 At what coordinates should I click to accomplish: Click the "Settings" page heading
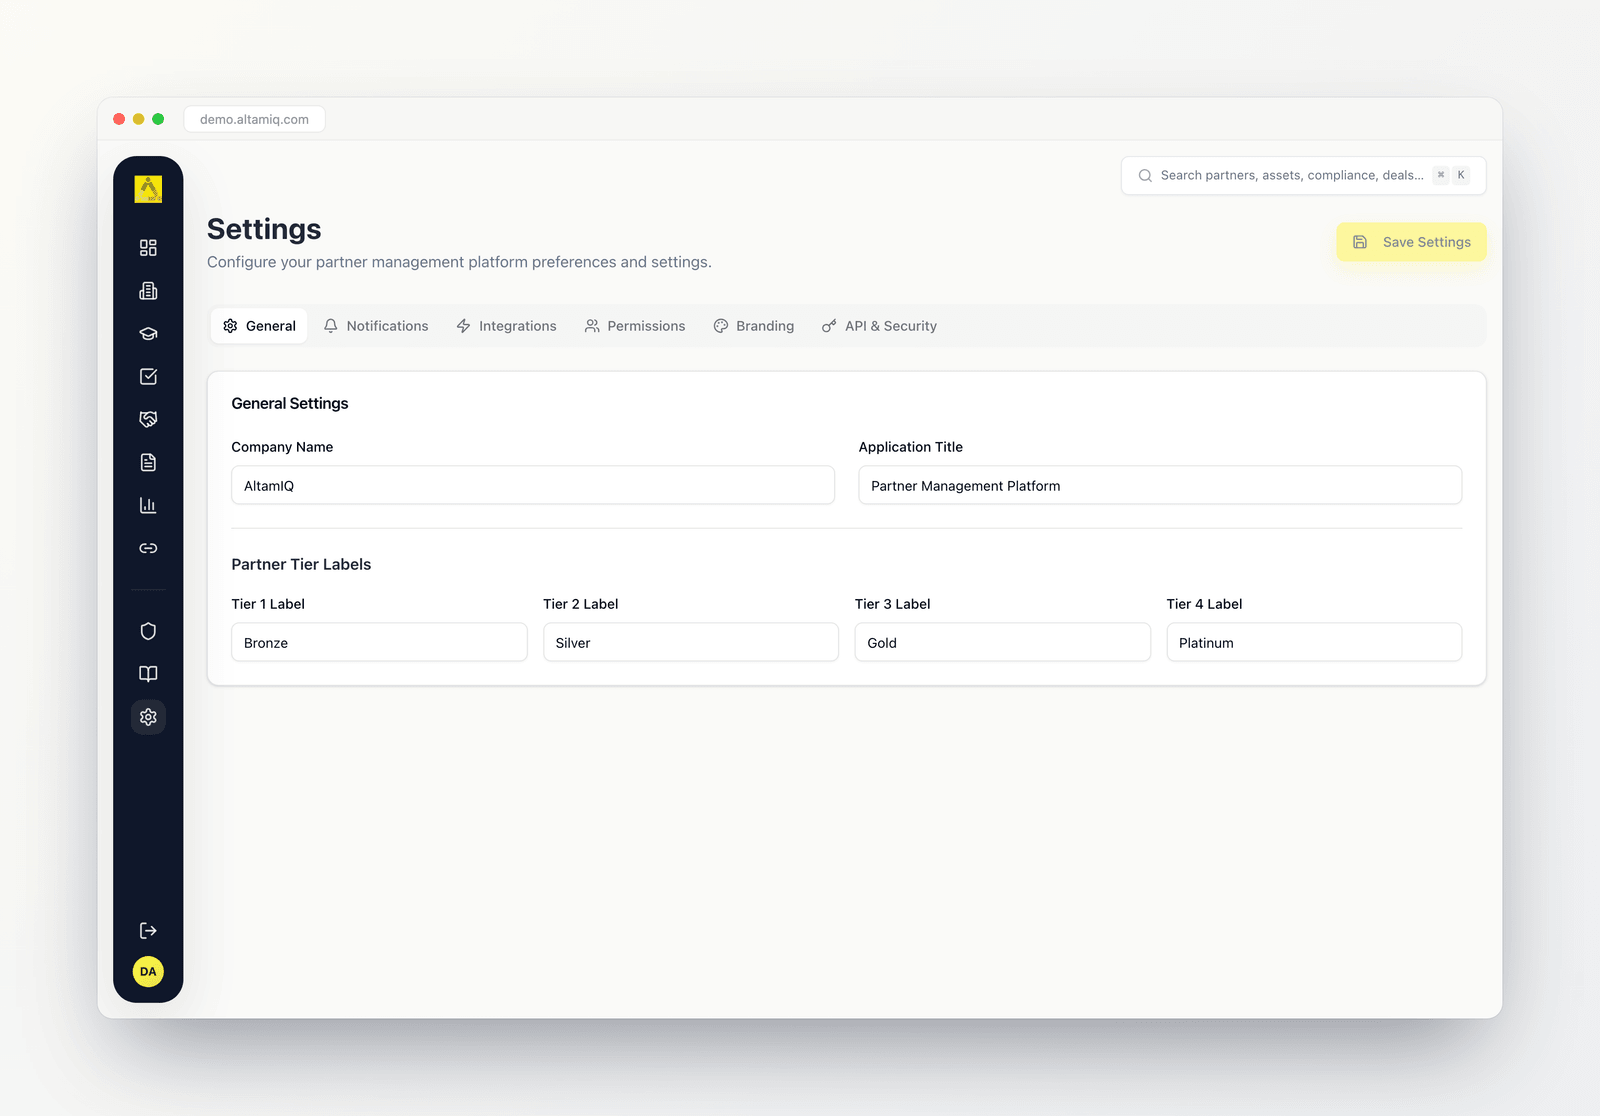[264, 229]
